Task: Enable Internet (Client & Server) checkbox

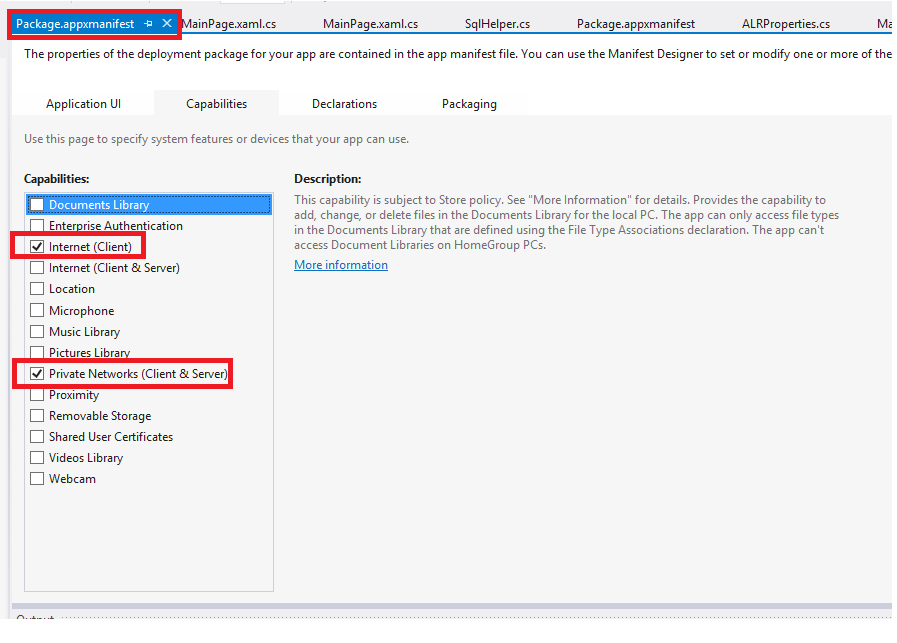Action: click(37, 268)
